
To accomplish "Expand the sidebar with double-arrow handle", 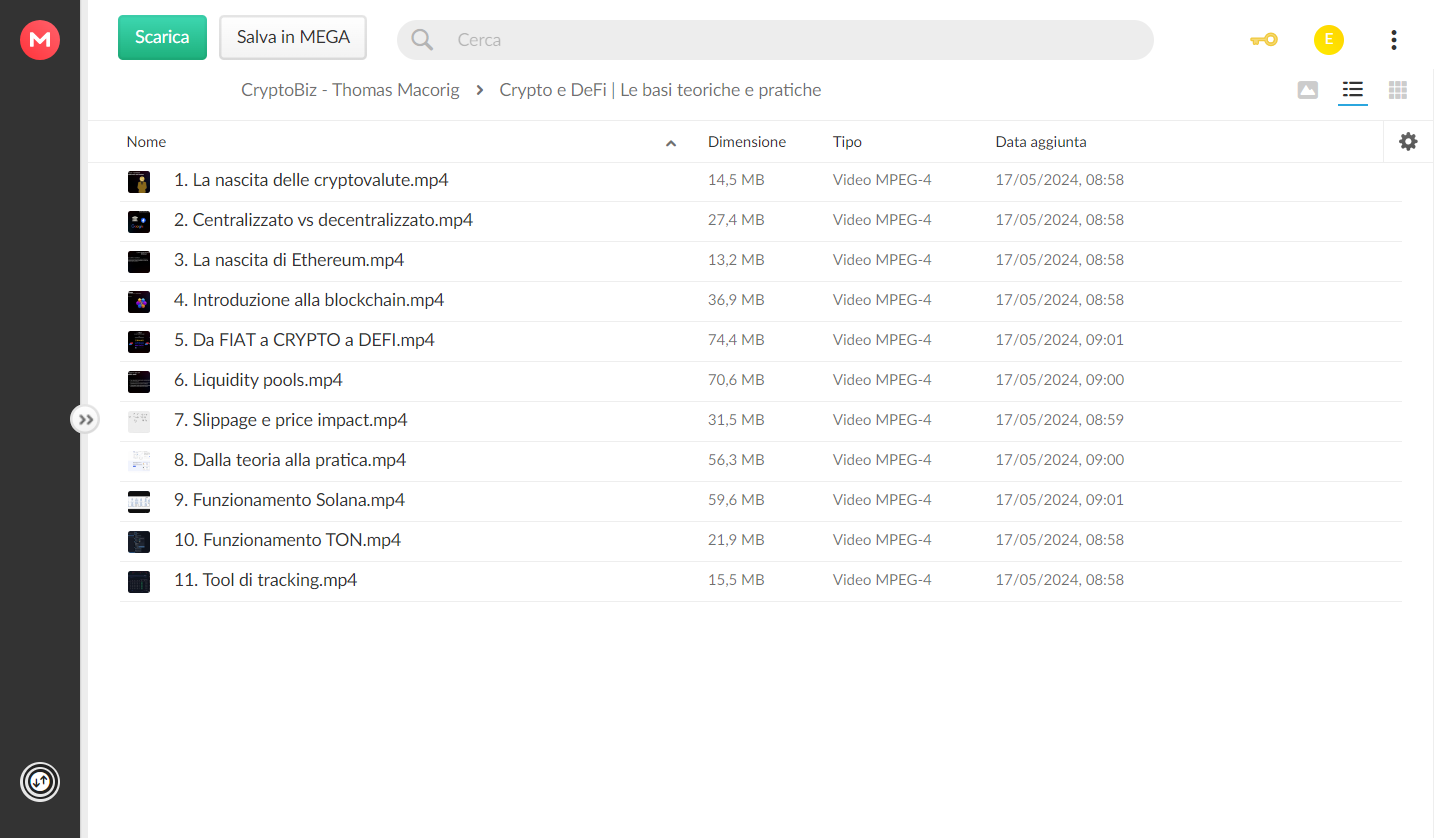I will [x=86, y=419].
